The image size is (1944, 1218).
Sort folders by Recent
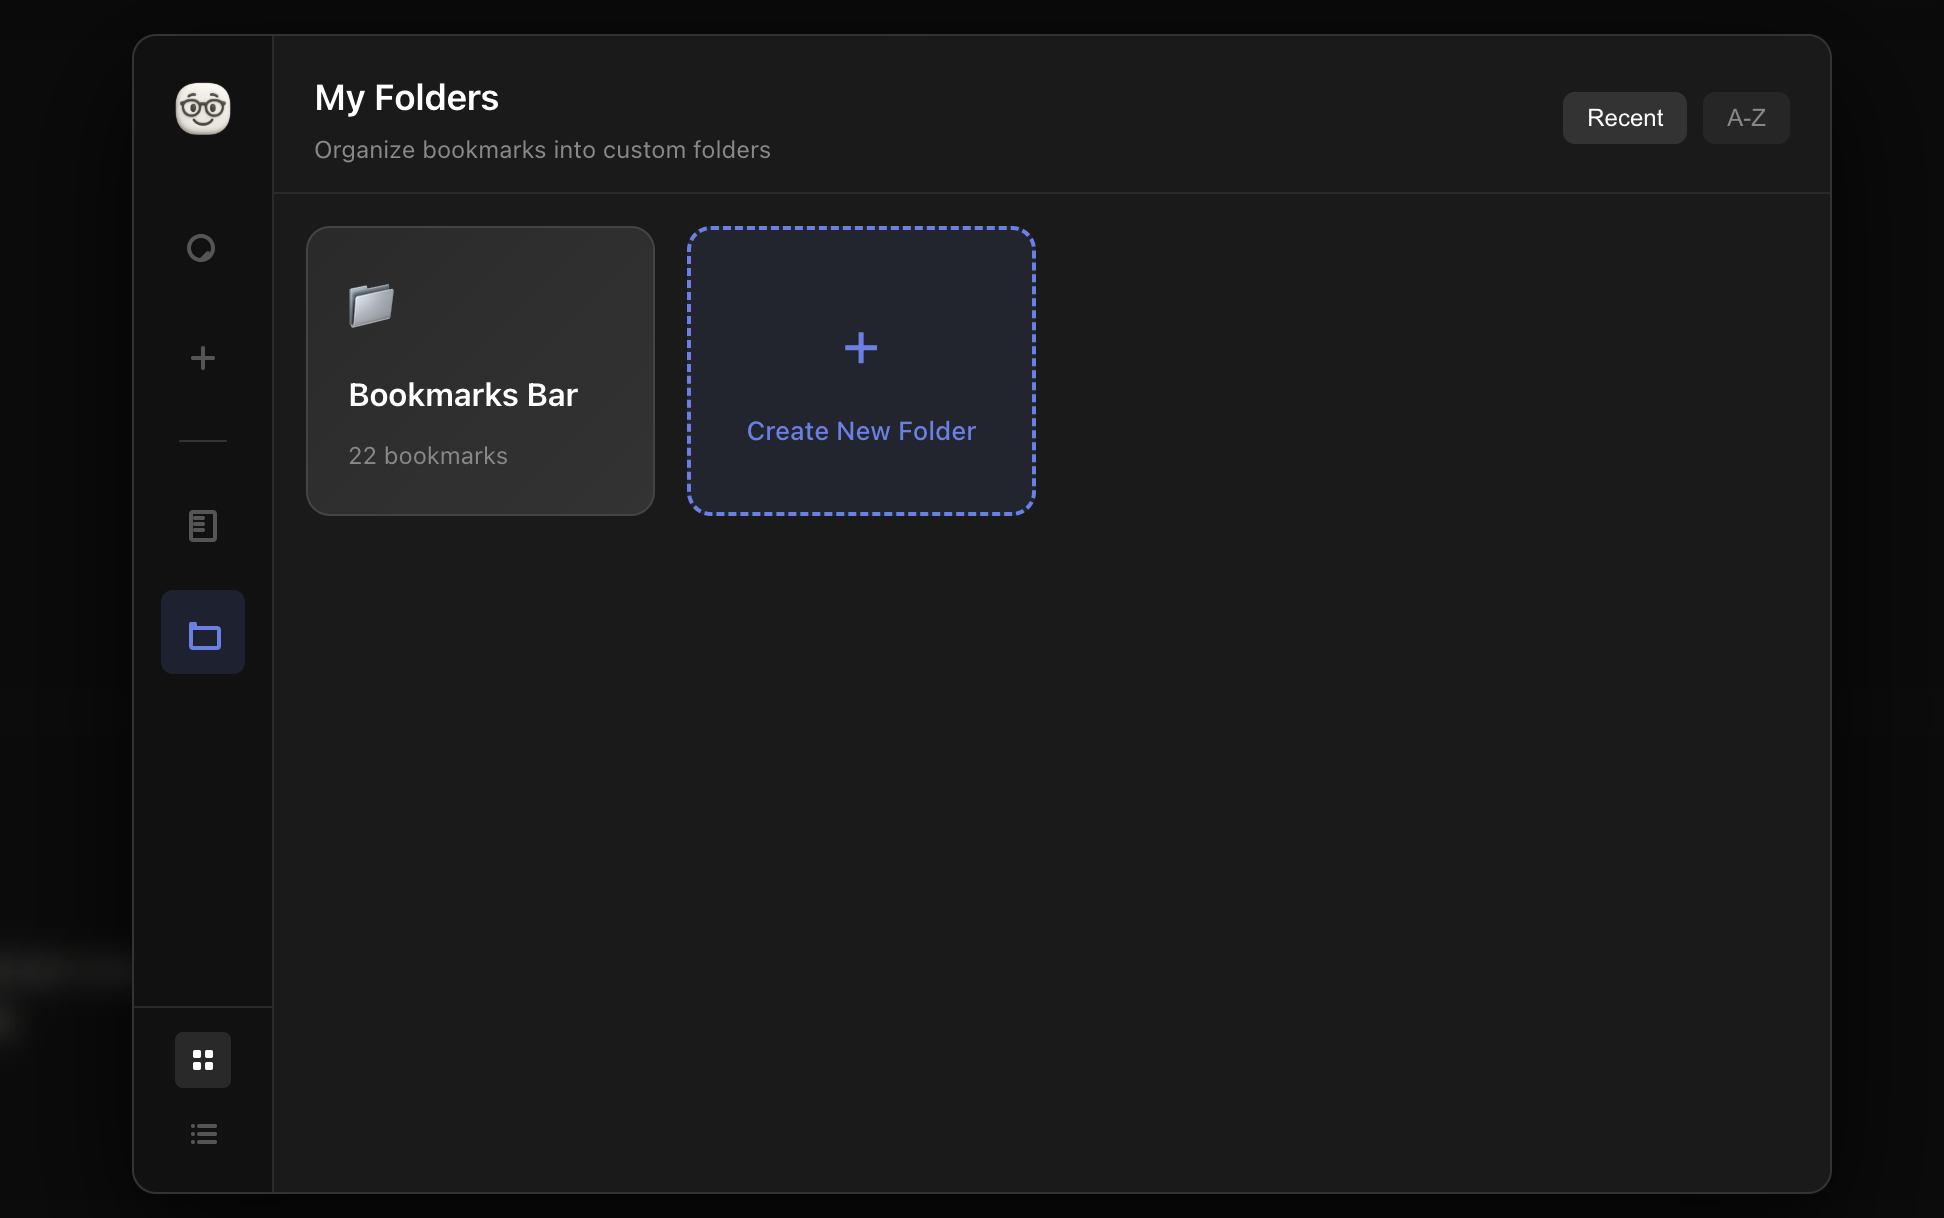[1625, 118]
